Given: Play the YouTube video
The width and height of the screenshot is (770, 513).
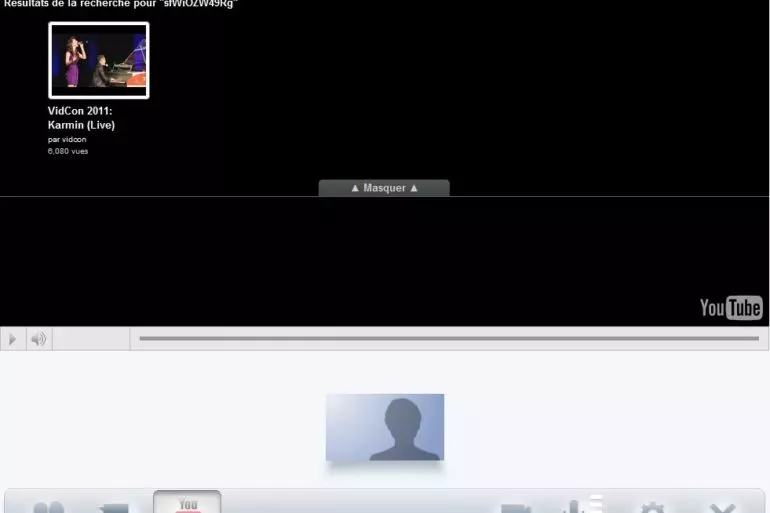Looking at the screenshot, I should tap(13, 339).
